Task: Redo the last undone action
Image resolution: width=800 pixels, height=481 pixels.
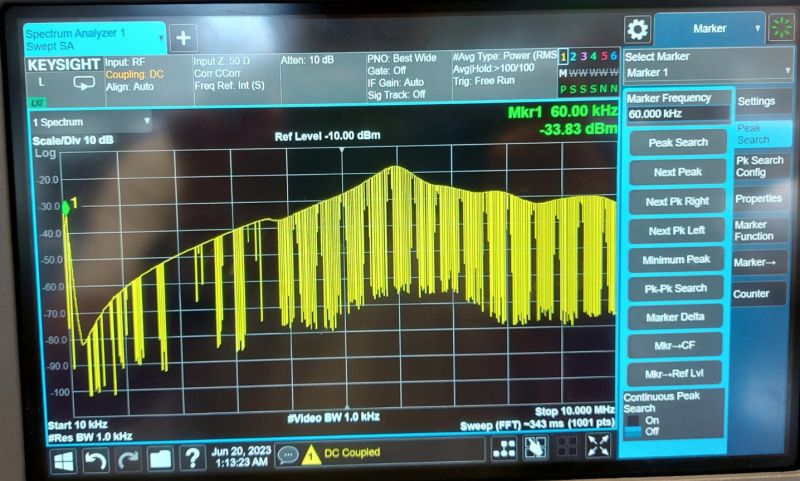Action: click(x=128, y=461)
